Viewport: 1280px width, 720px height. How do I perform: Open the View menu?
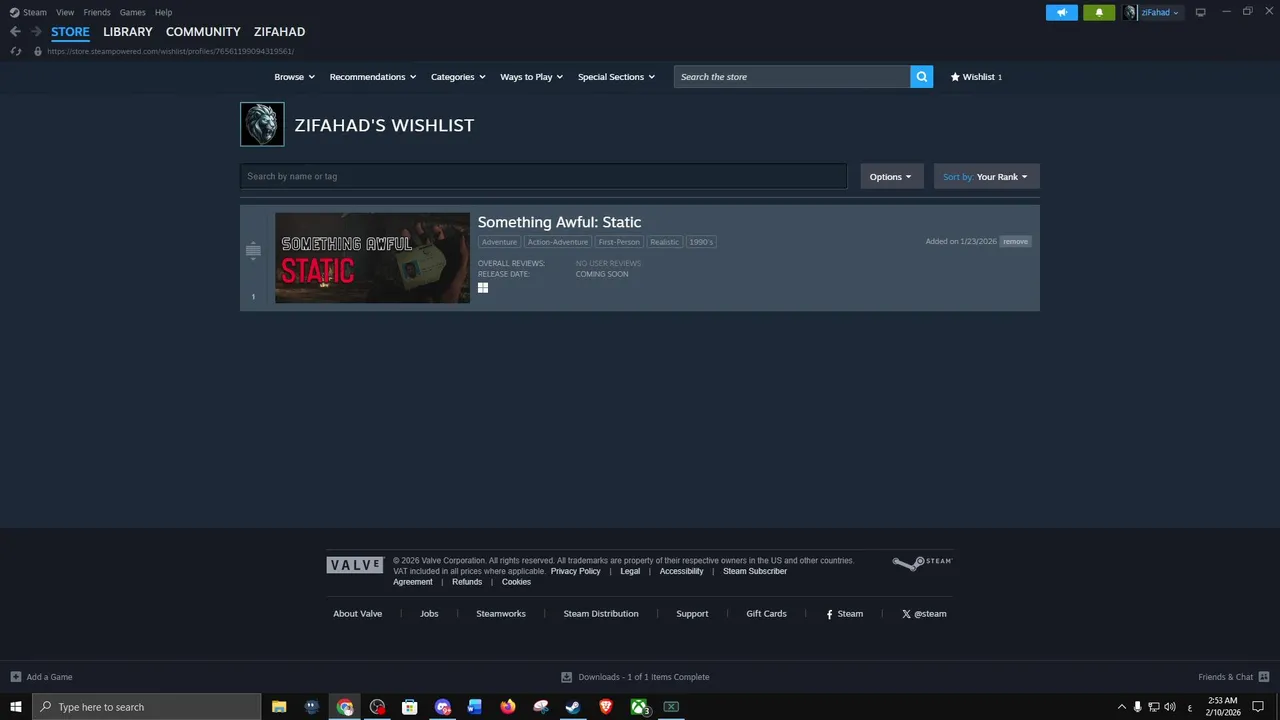coord(65,12)
